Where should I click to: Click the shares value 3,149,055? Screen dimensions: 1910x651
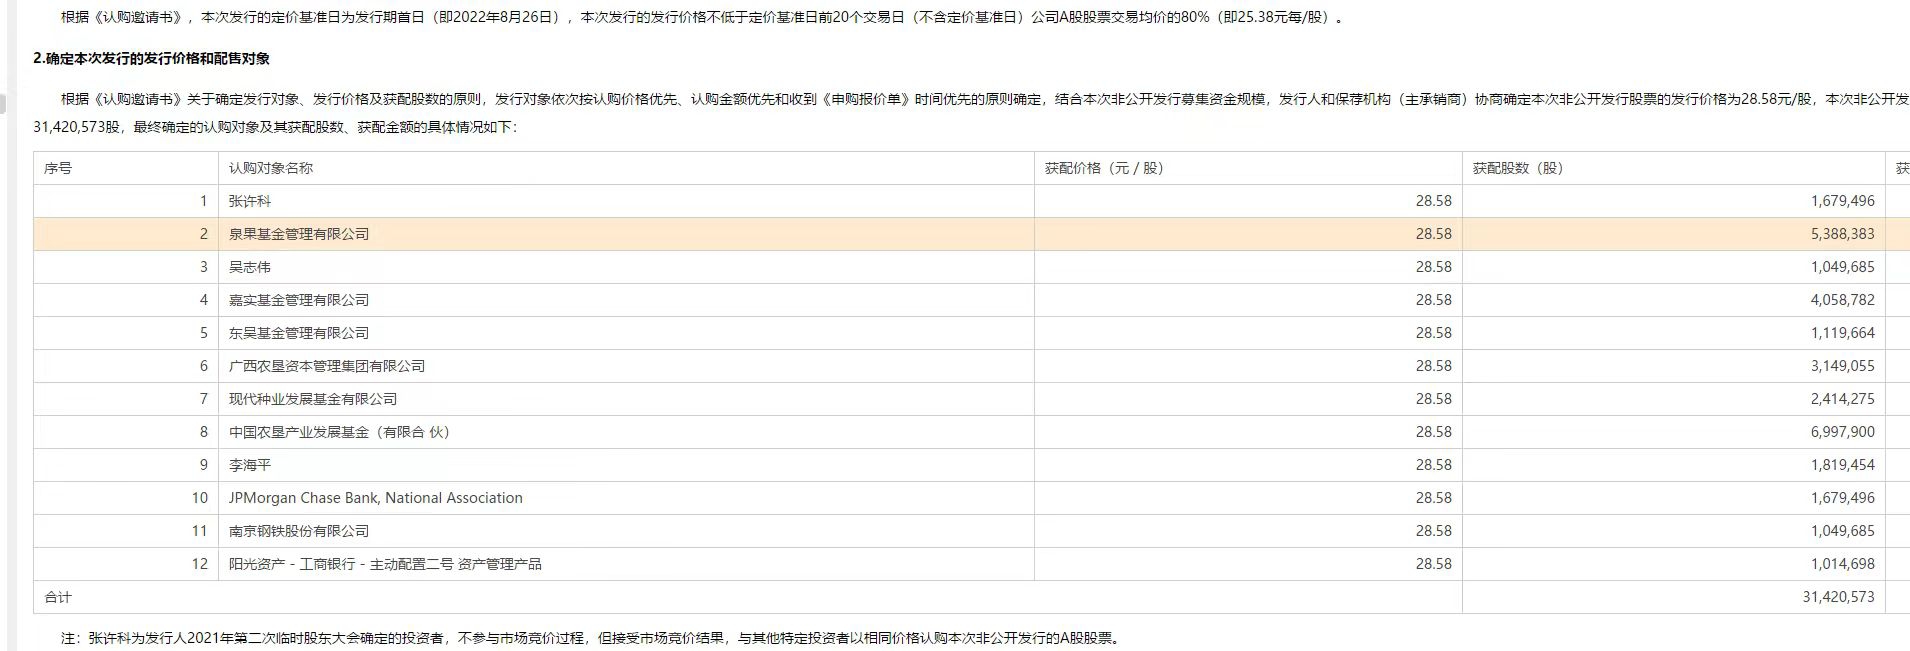pos(1842,366)
